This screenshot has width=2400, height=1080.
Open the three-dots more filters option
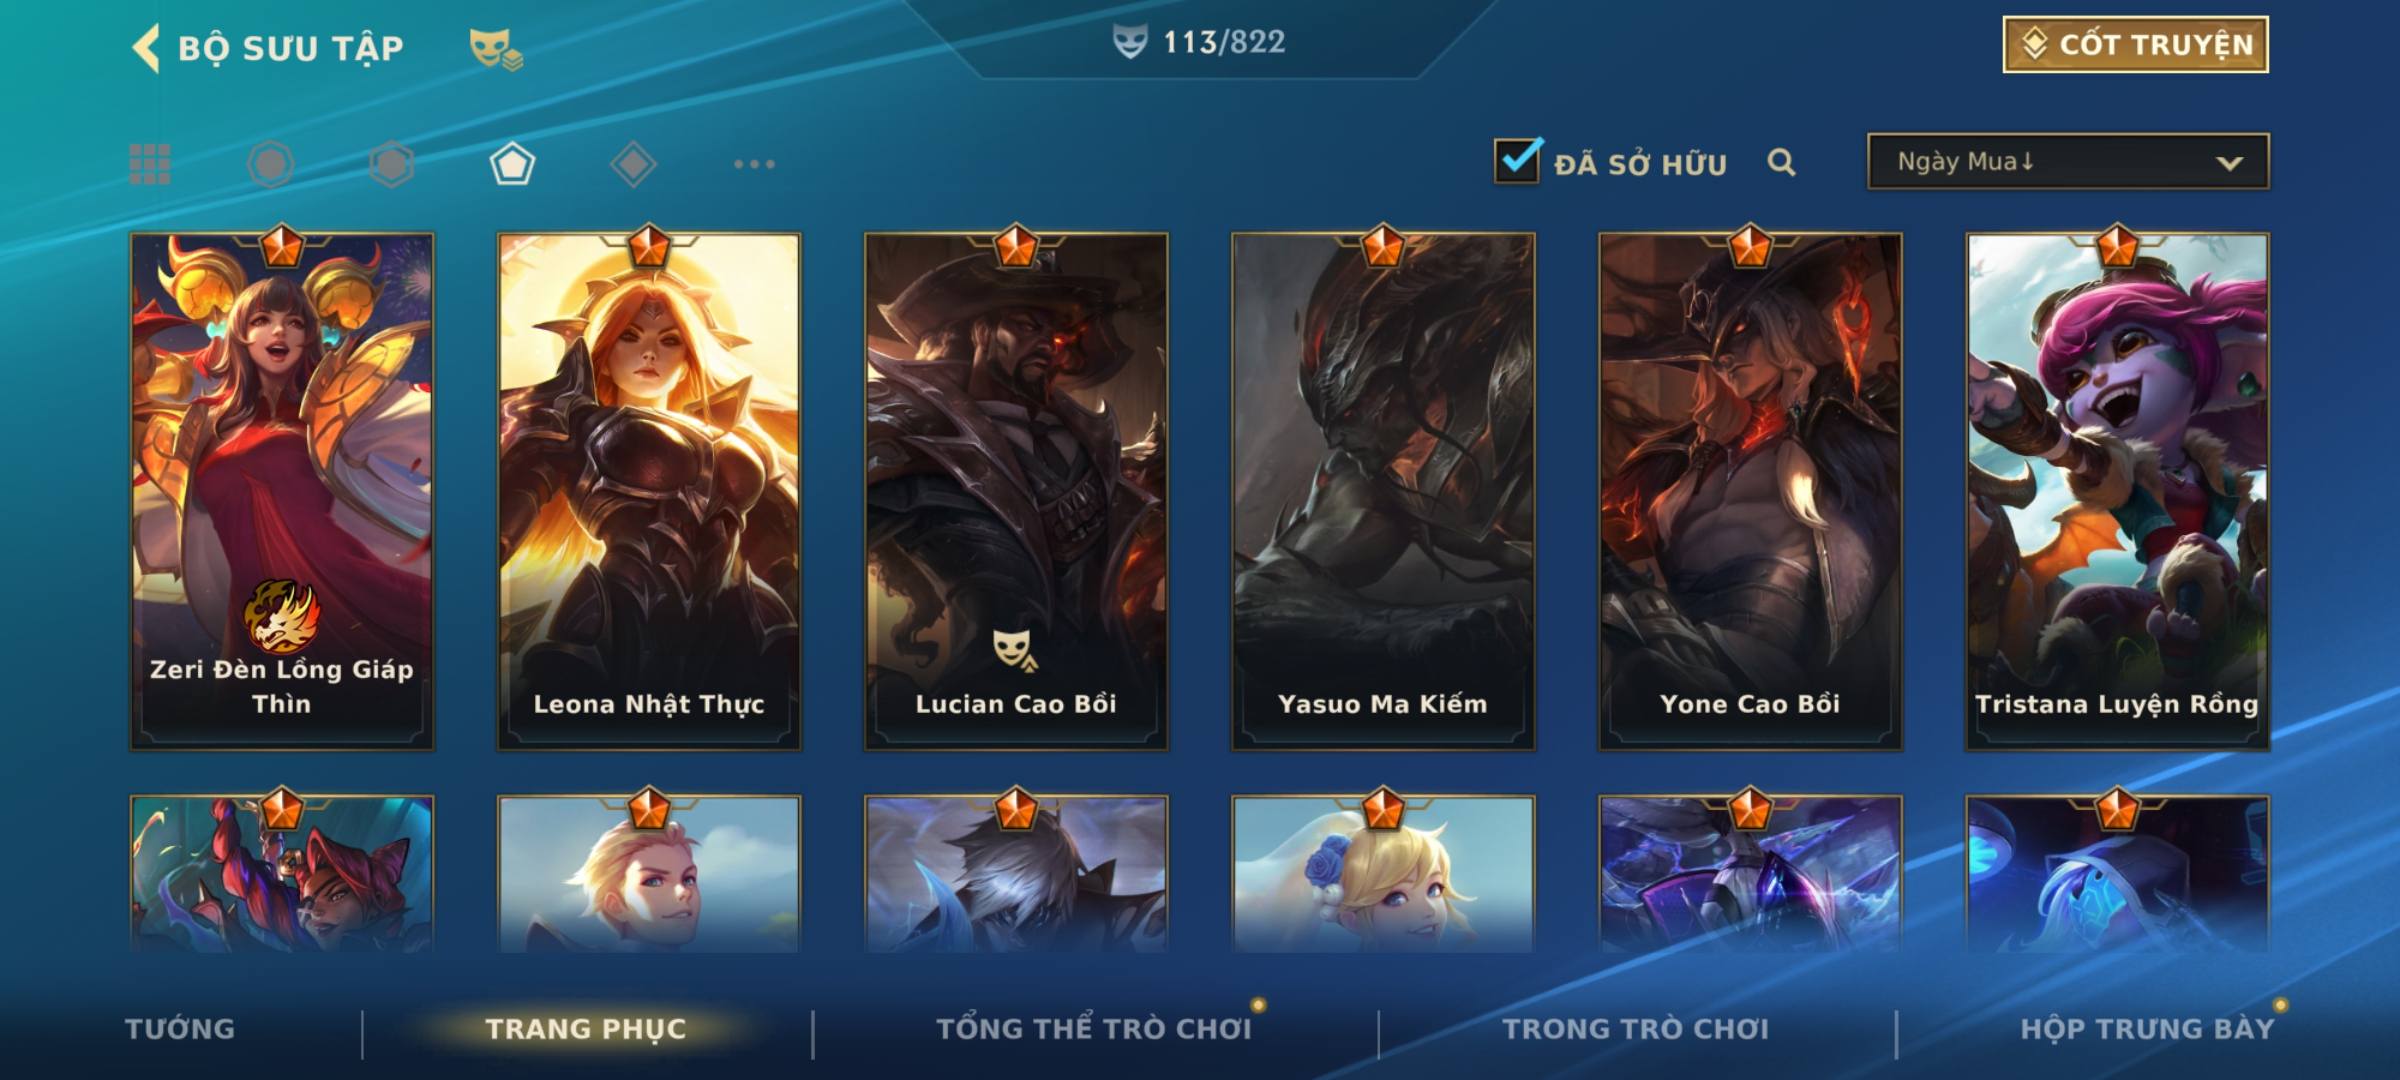click(754, 164)
